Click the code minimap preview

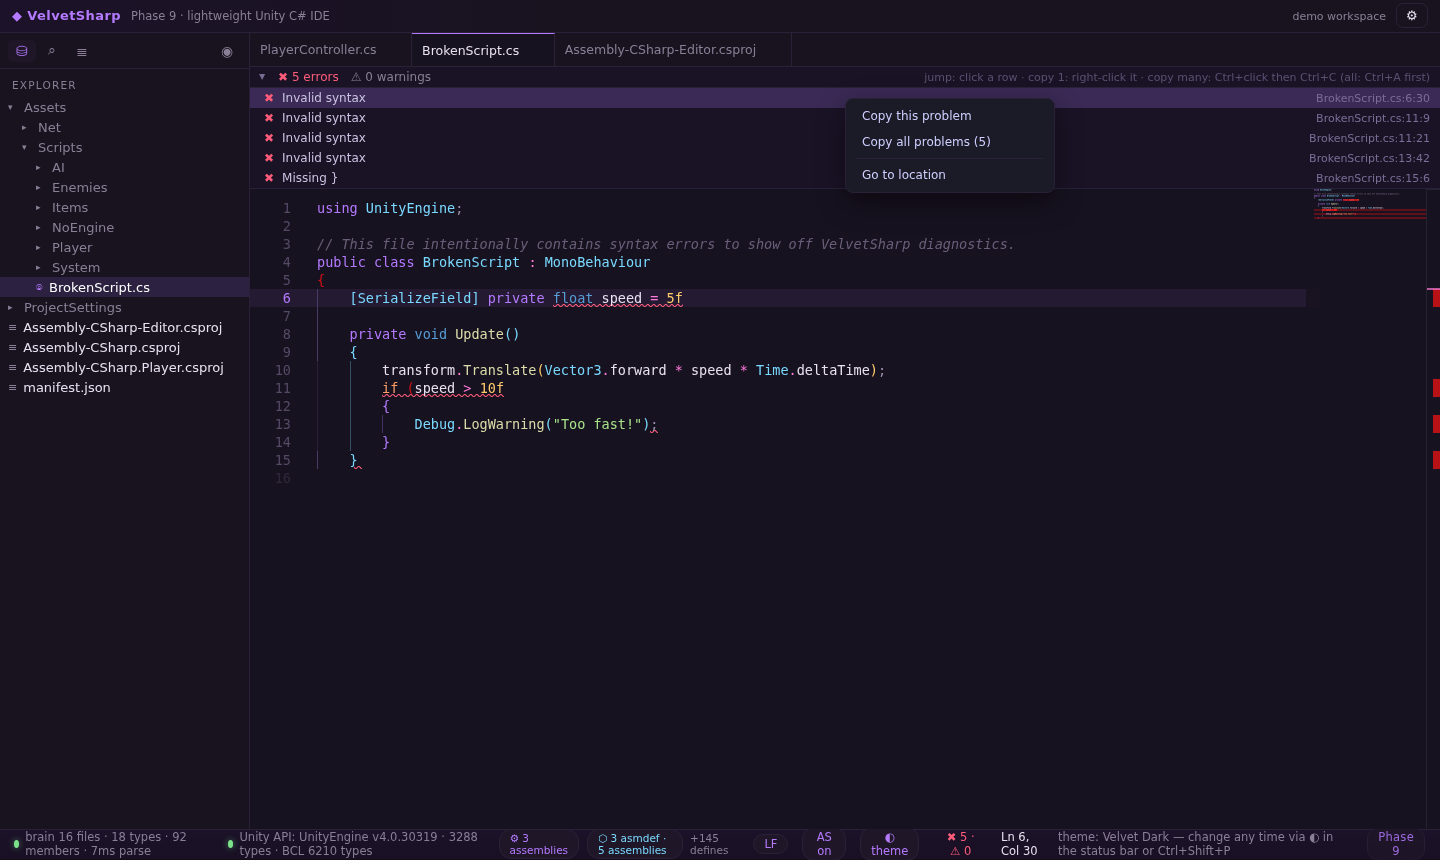[x=1369, y=204]
